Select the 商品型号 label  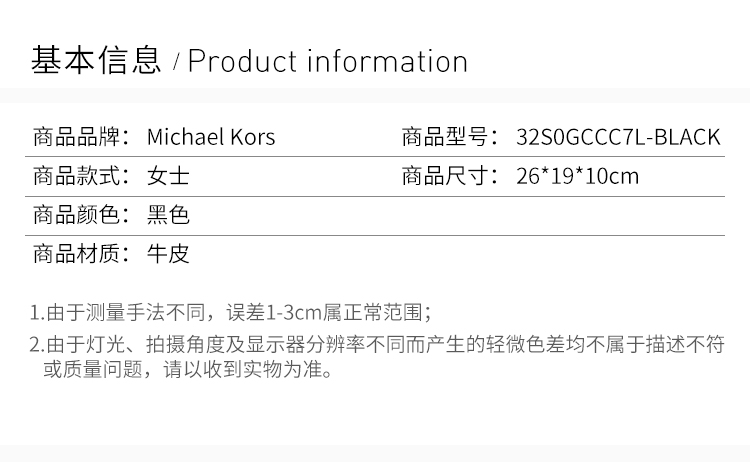point(450,137)
